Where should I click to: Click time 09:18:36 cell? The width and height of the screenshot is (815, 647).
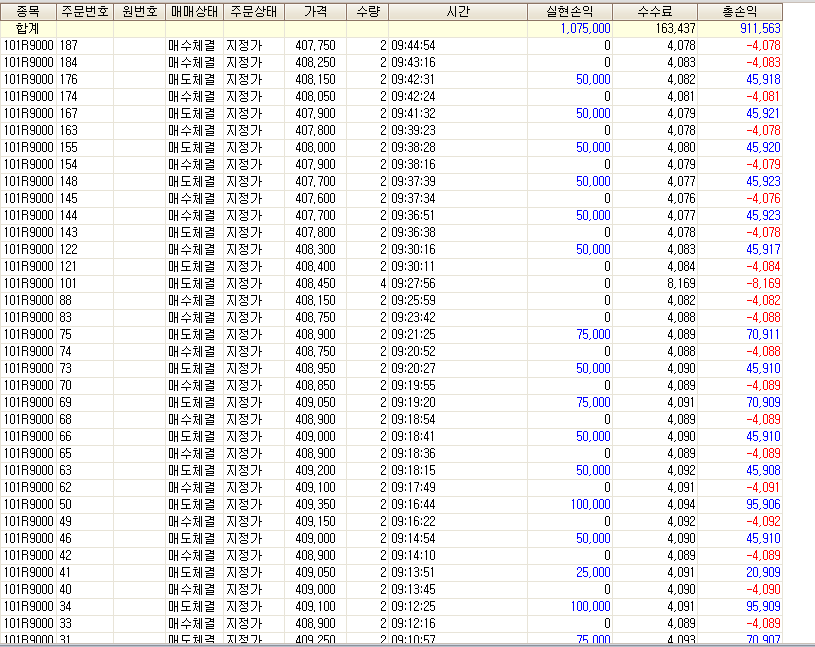point(413,454)
